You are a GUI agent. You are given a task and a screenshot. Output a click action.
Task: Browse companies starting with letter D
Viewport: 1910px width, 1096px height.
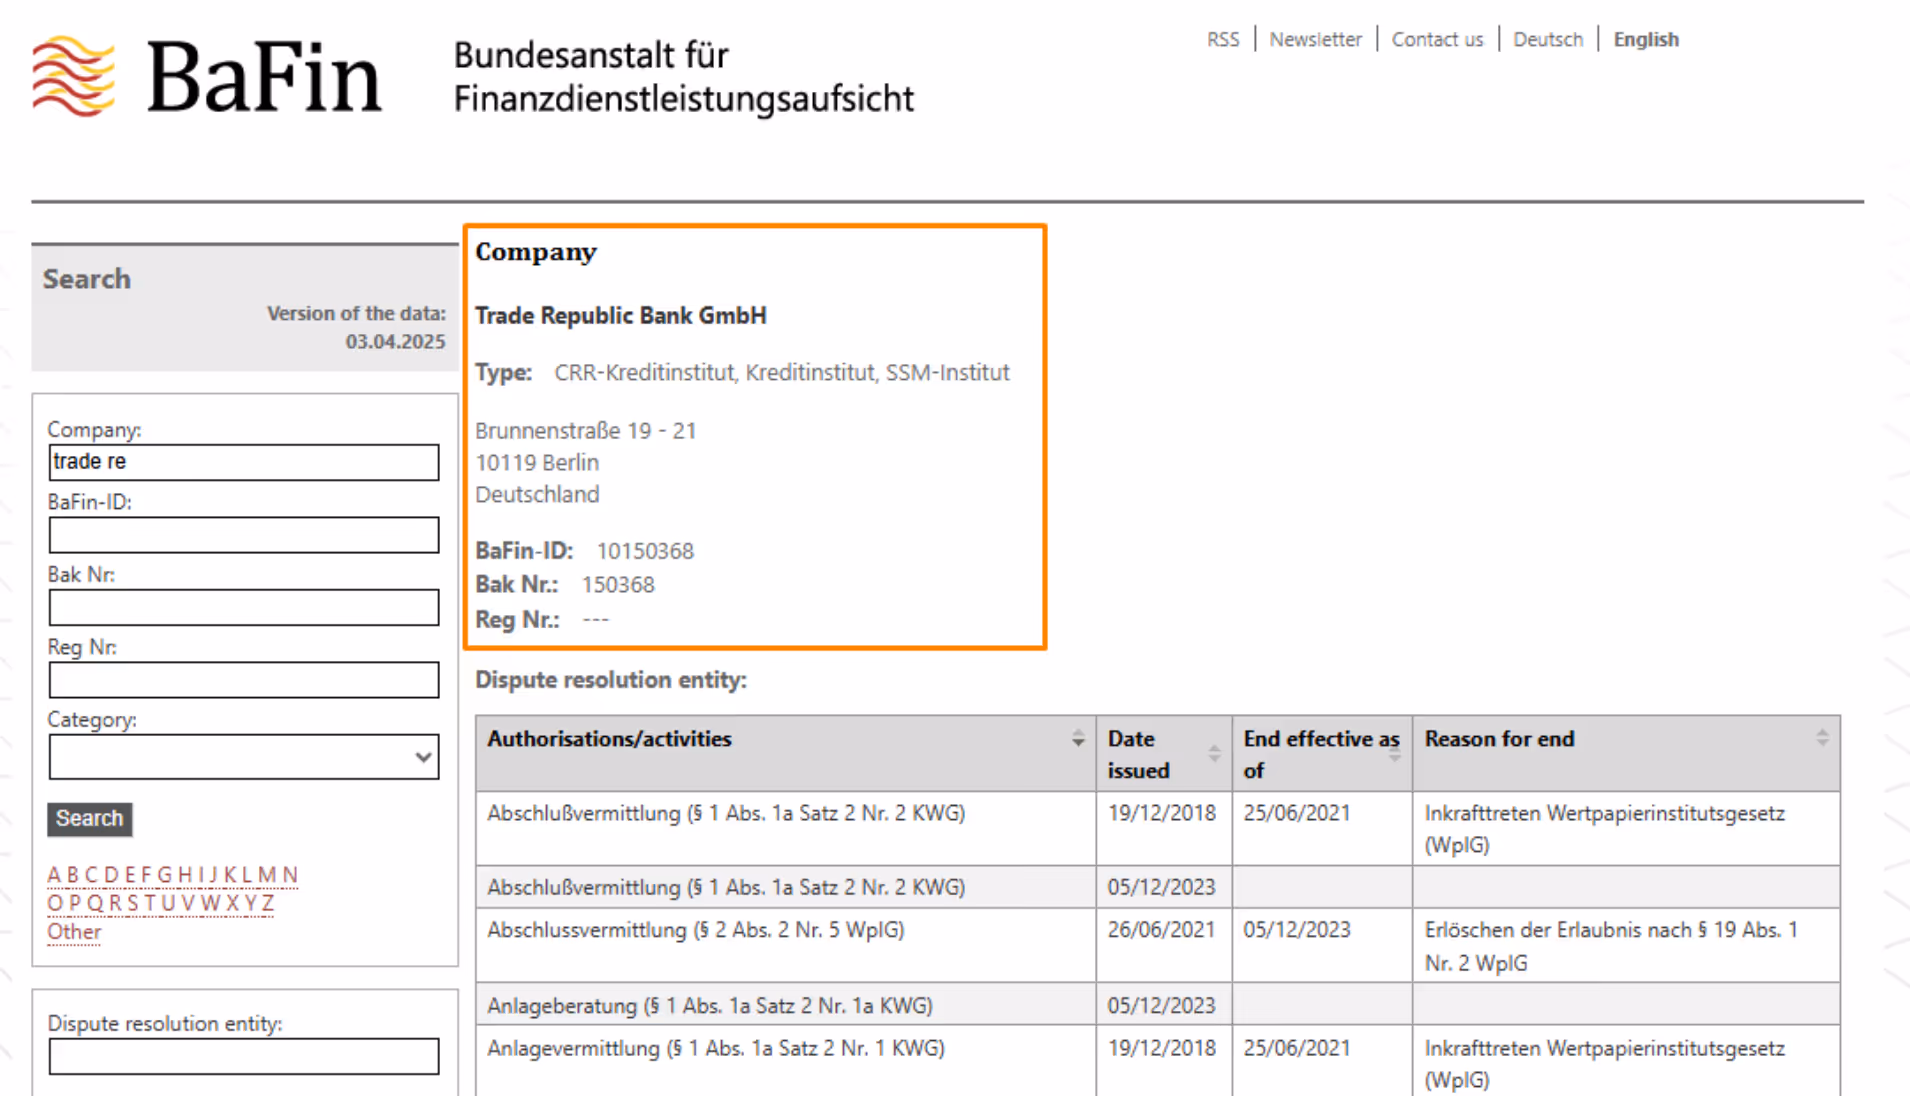[112, 875]
